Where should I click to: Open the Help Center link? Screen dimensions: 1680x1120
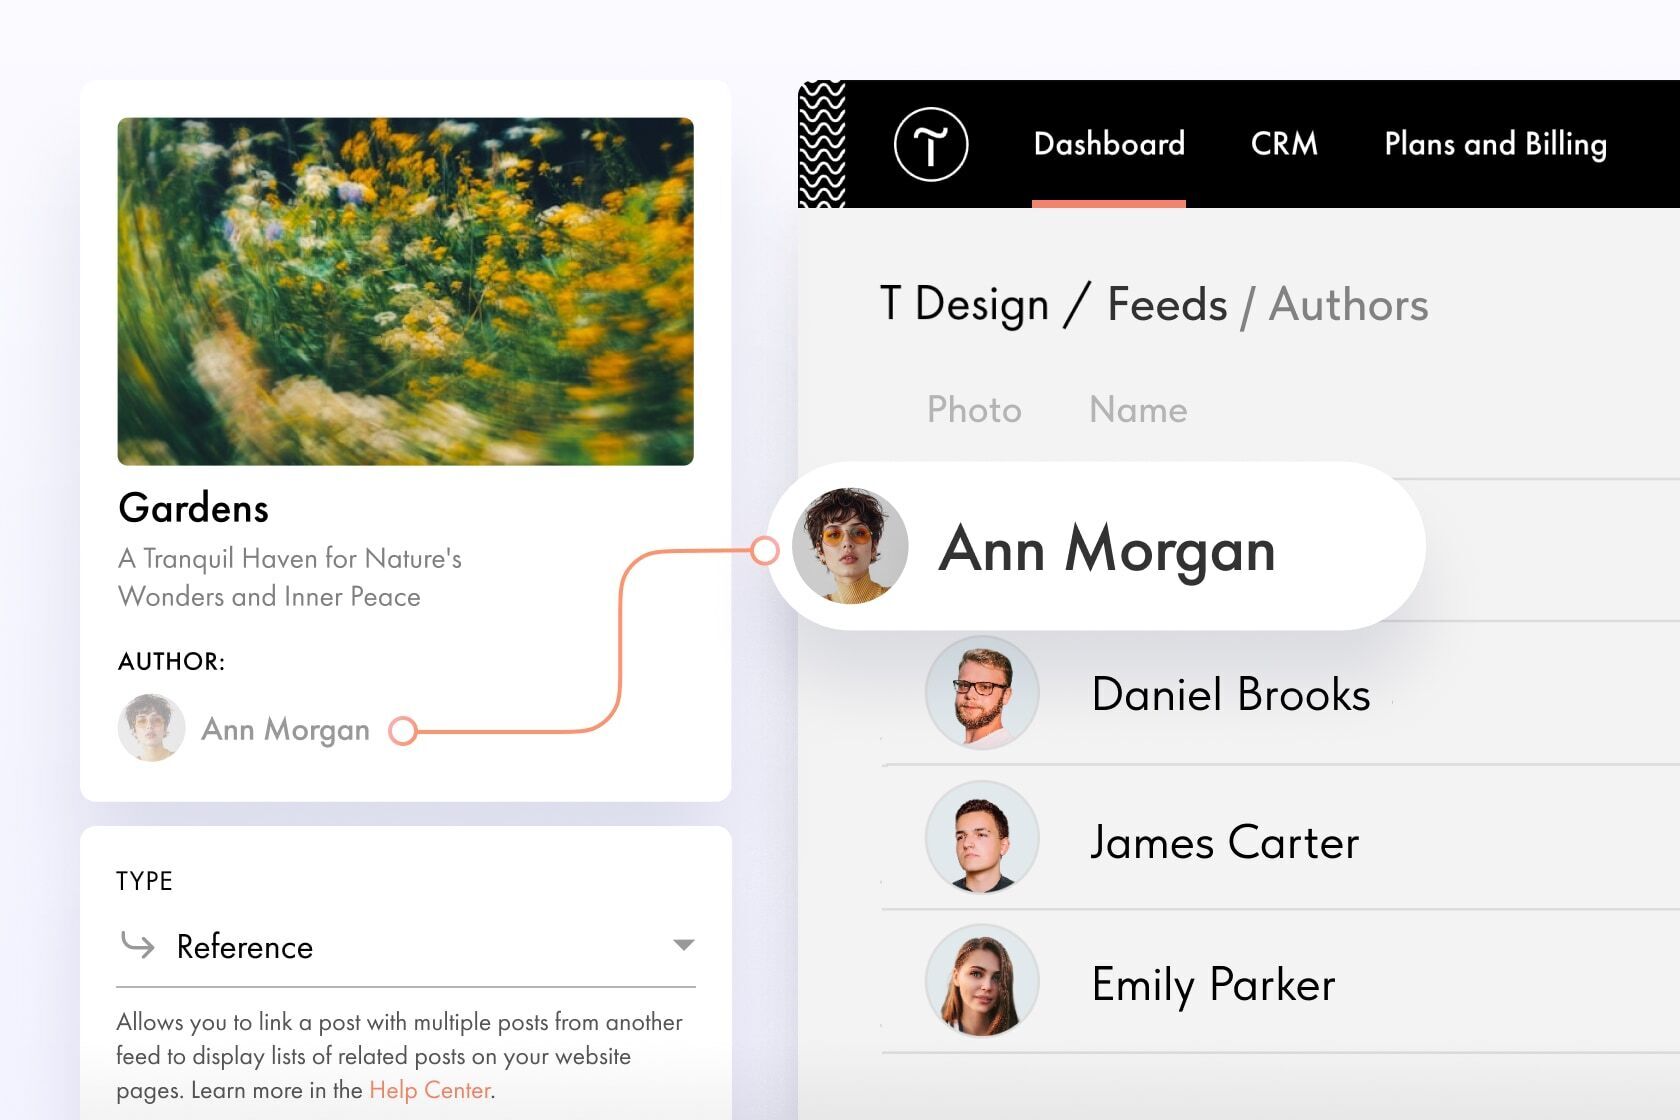point(430,1090)
